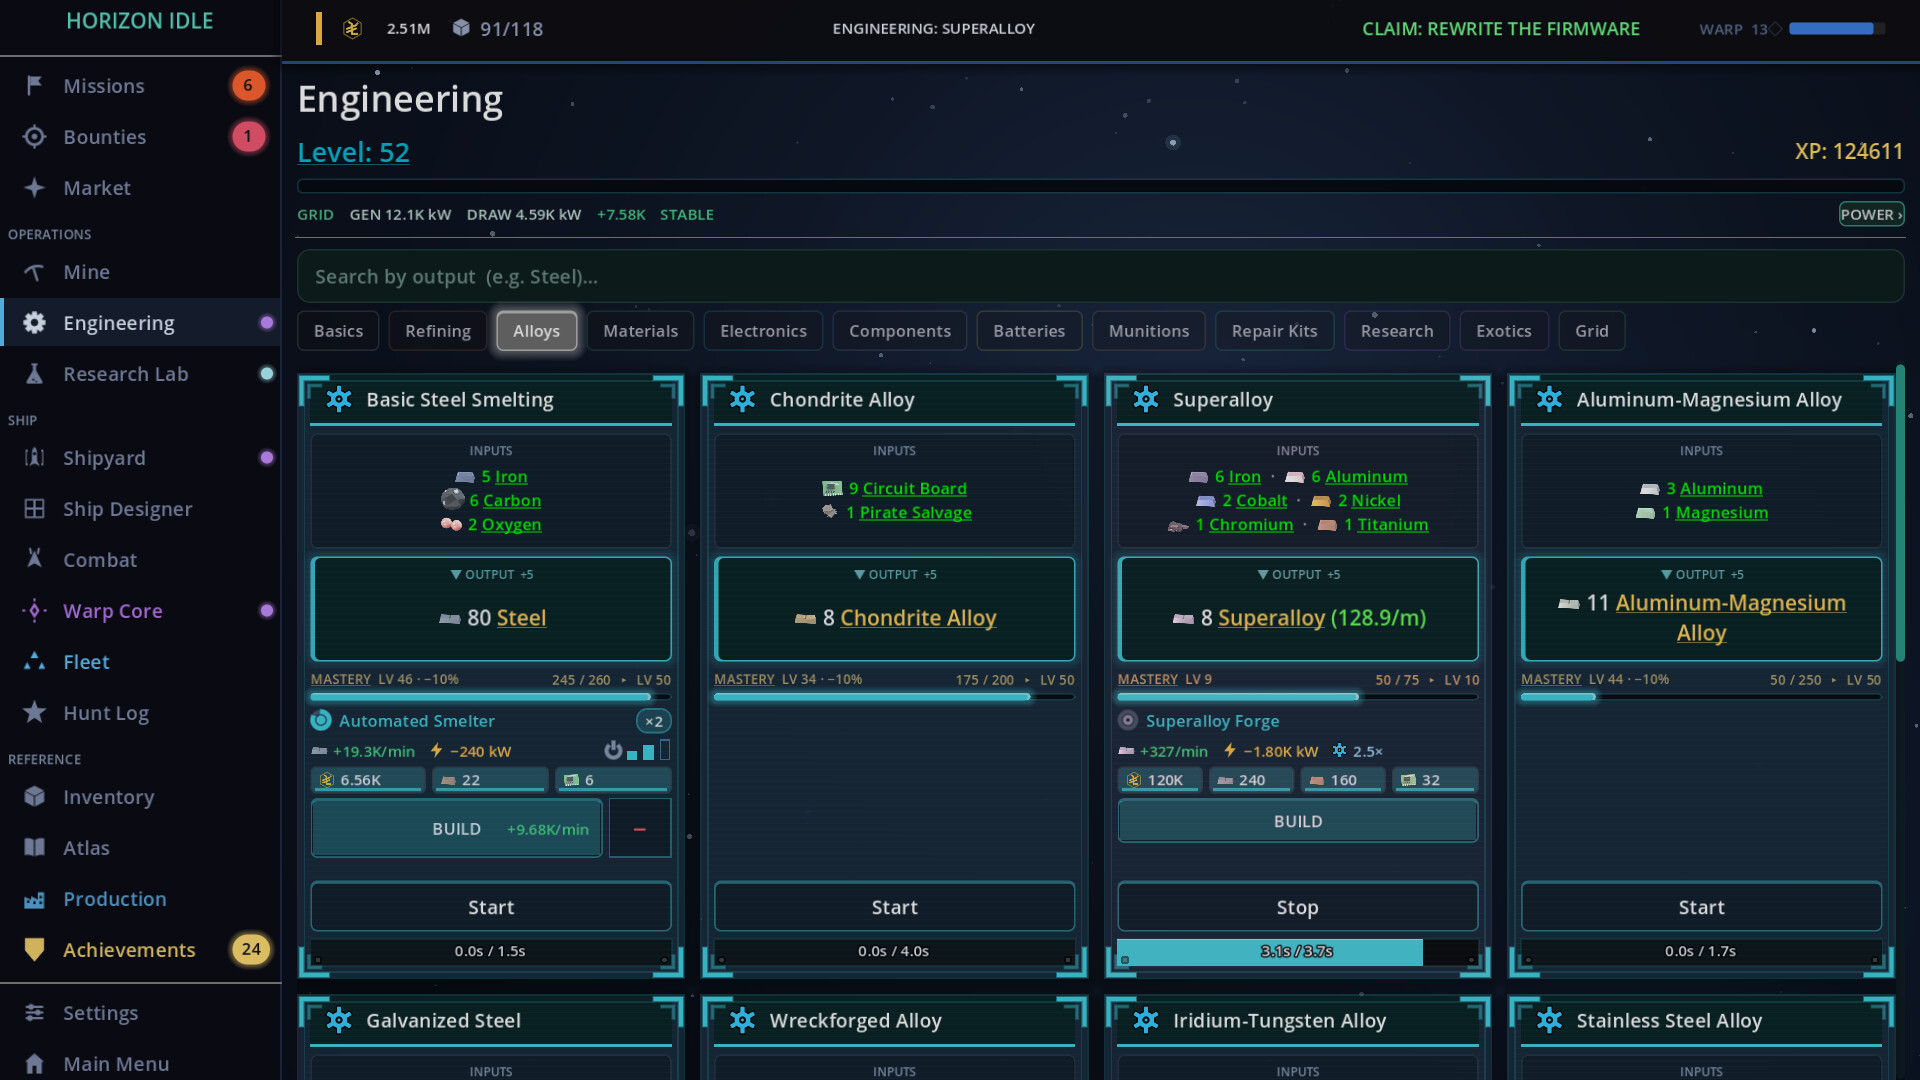Click the Warp Core icon
This screenshot has width=1920, height=1080.
pyautogui.click(x=34, y=611)
